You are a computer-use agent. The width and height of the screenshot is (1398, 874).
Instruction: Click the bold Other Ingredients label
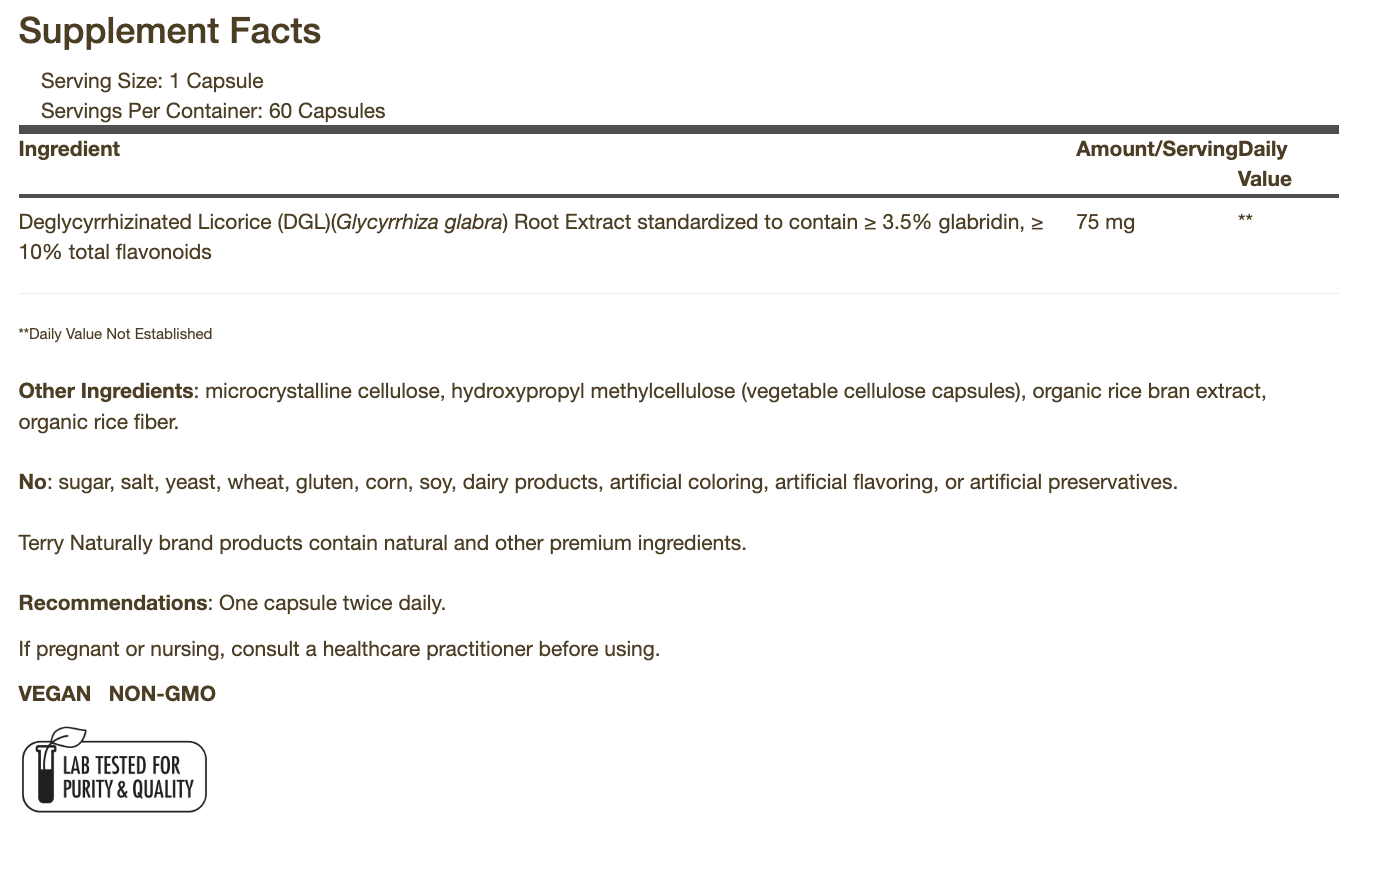point(106,391)
